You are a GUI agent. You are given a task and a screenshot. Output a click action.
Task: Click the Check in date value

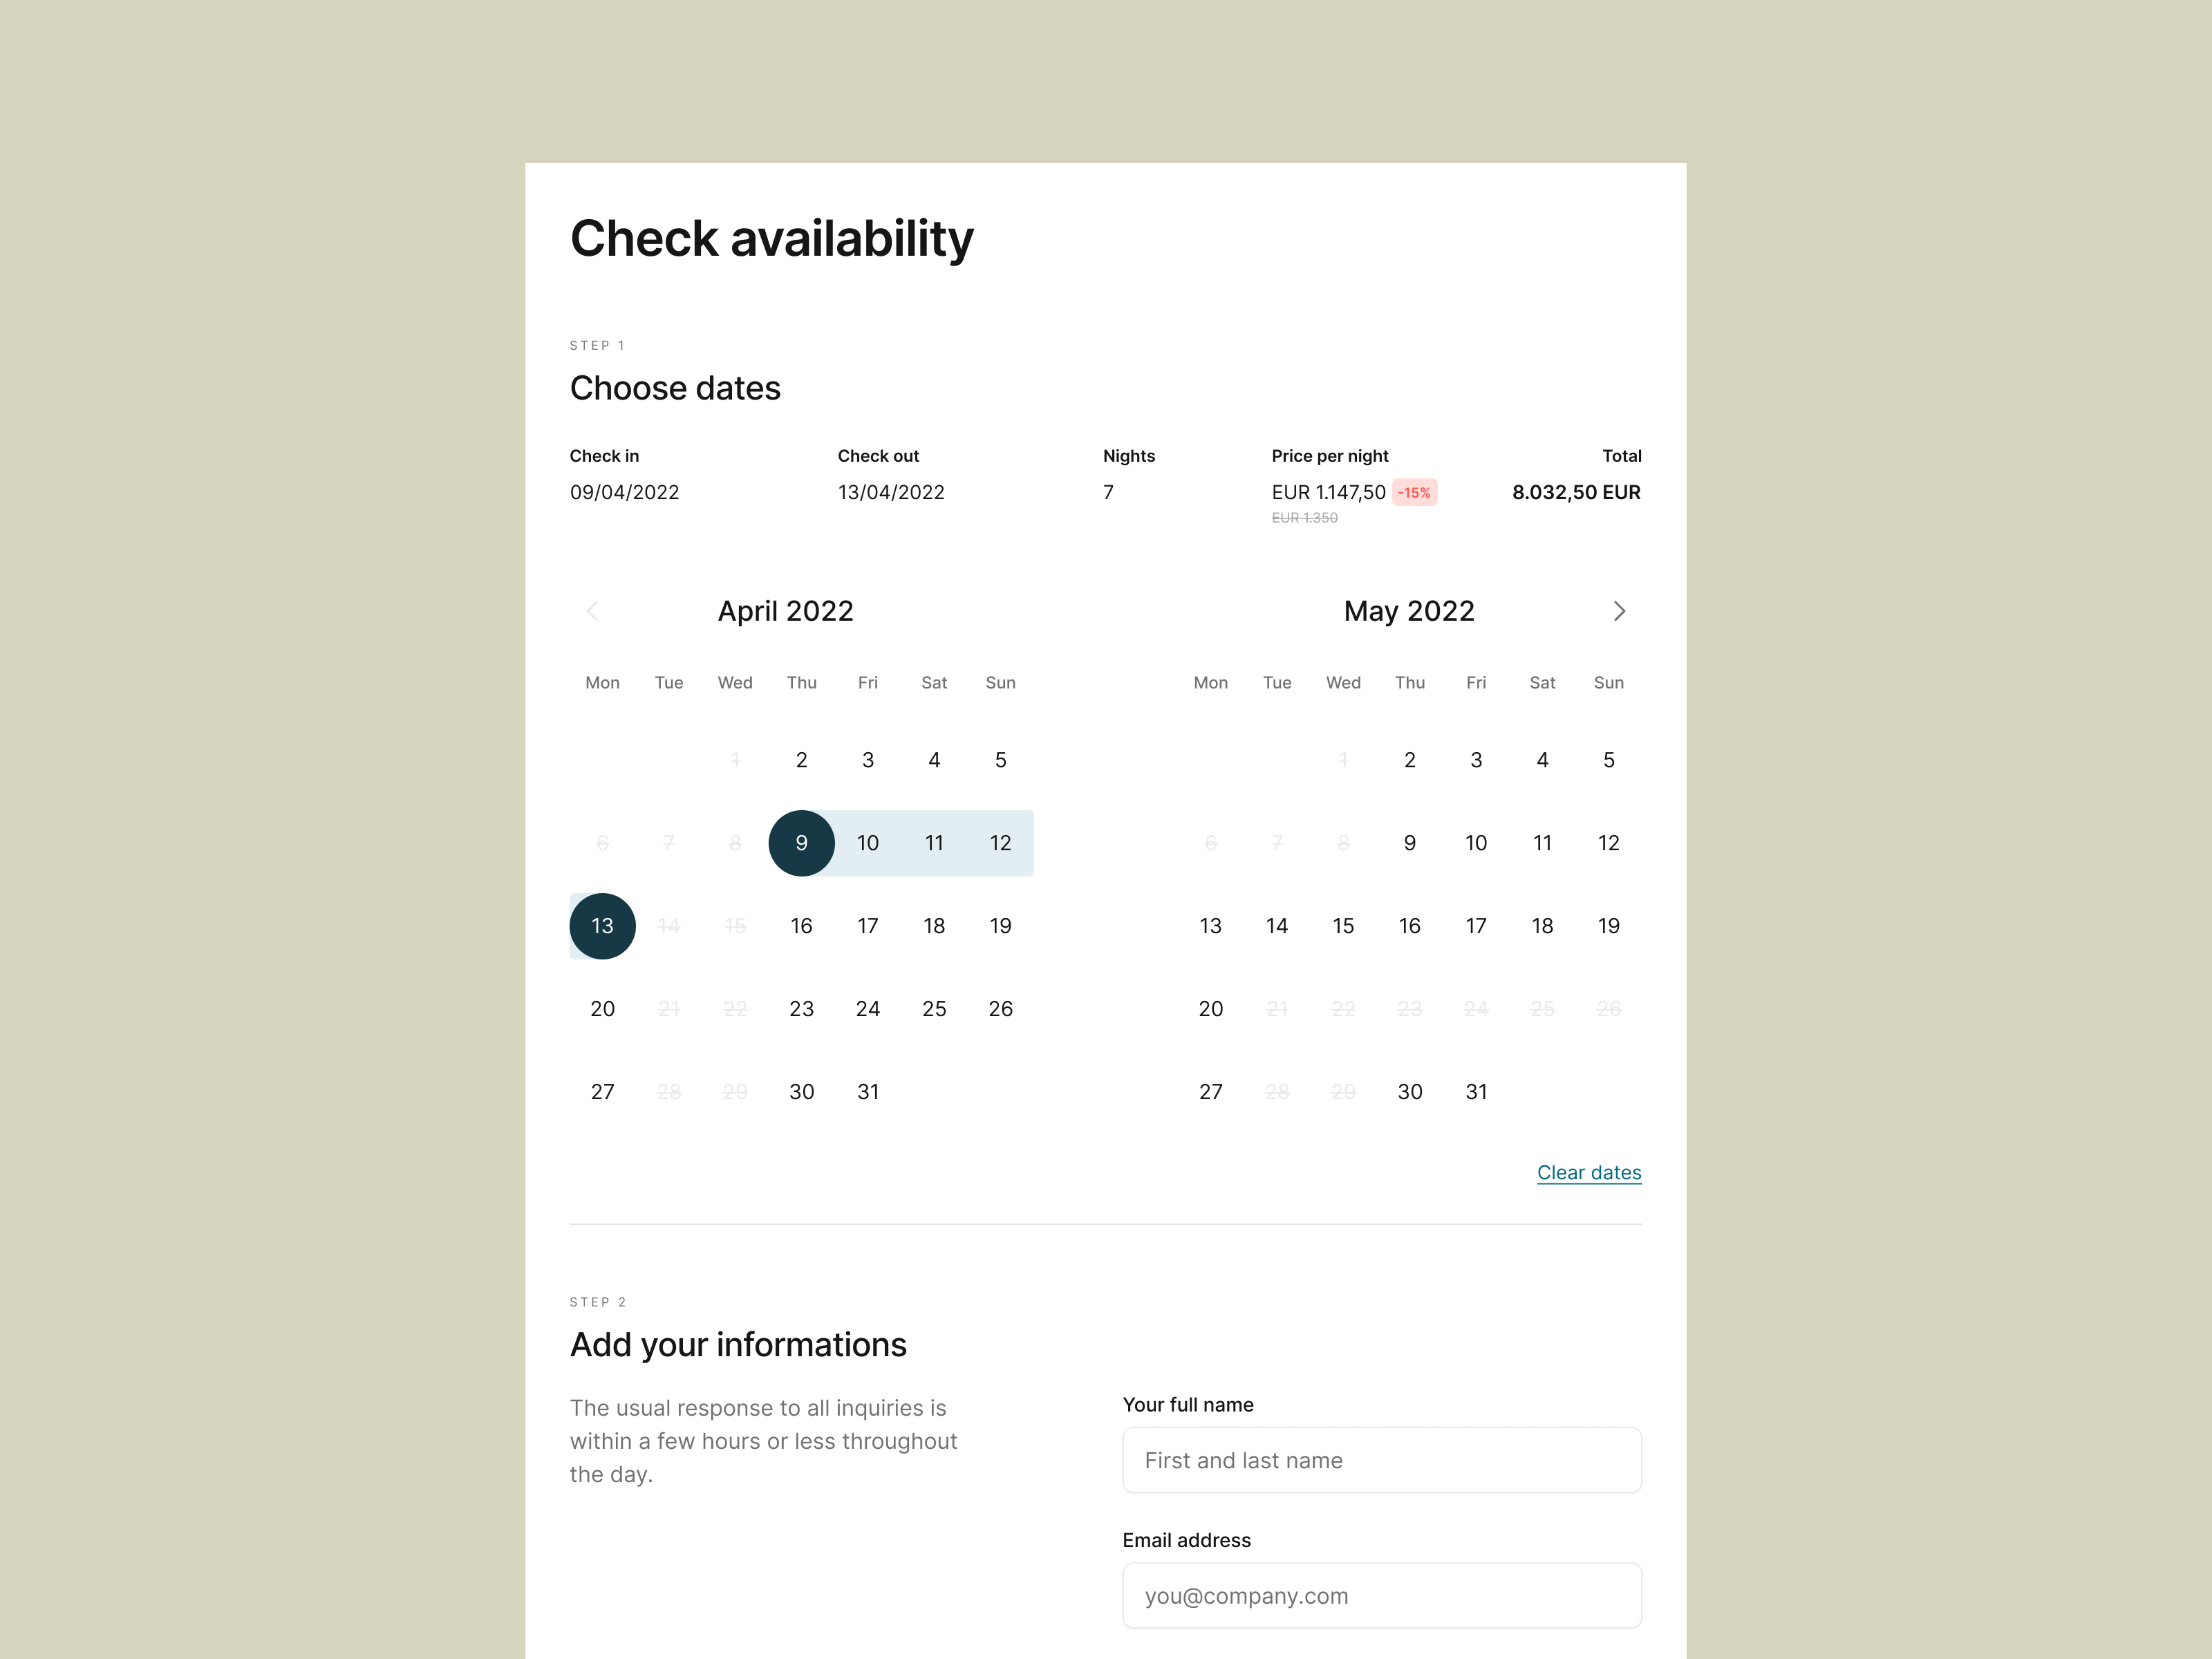624,492
